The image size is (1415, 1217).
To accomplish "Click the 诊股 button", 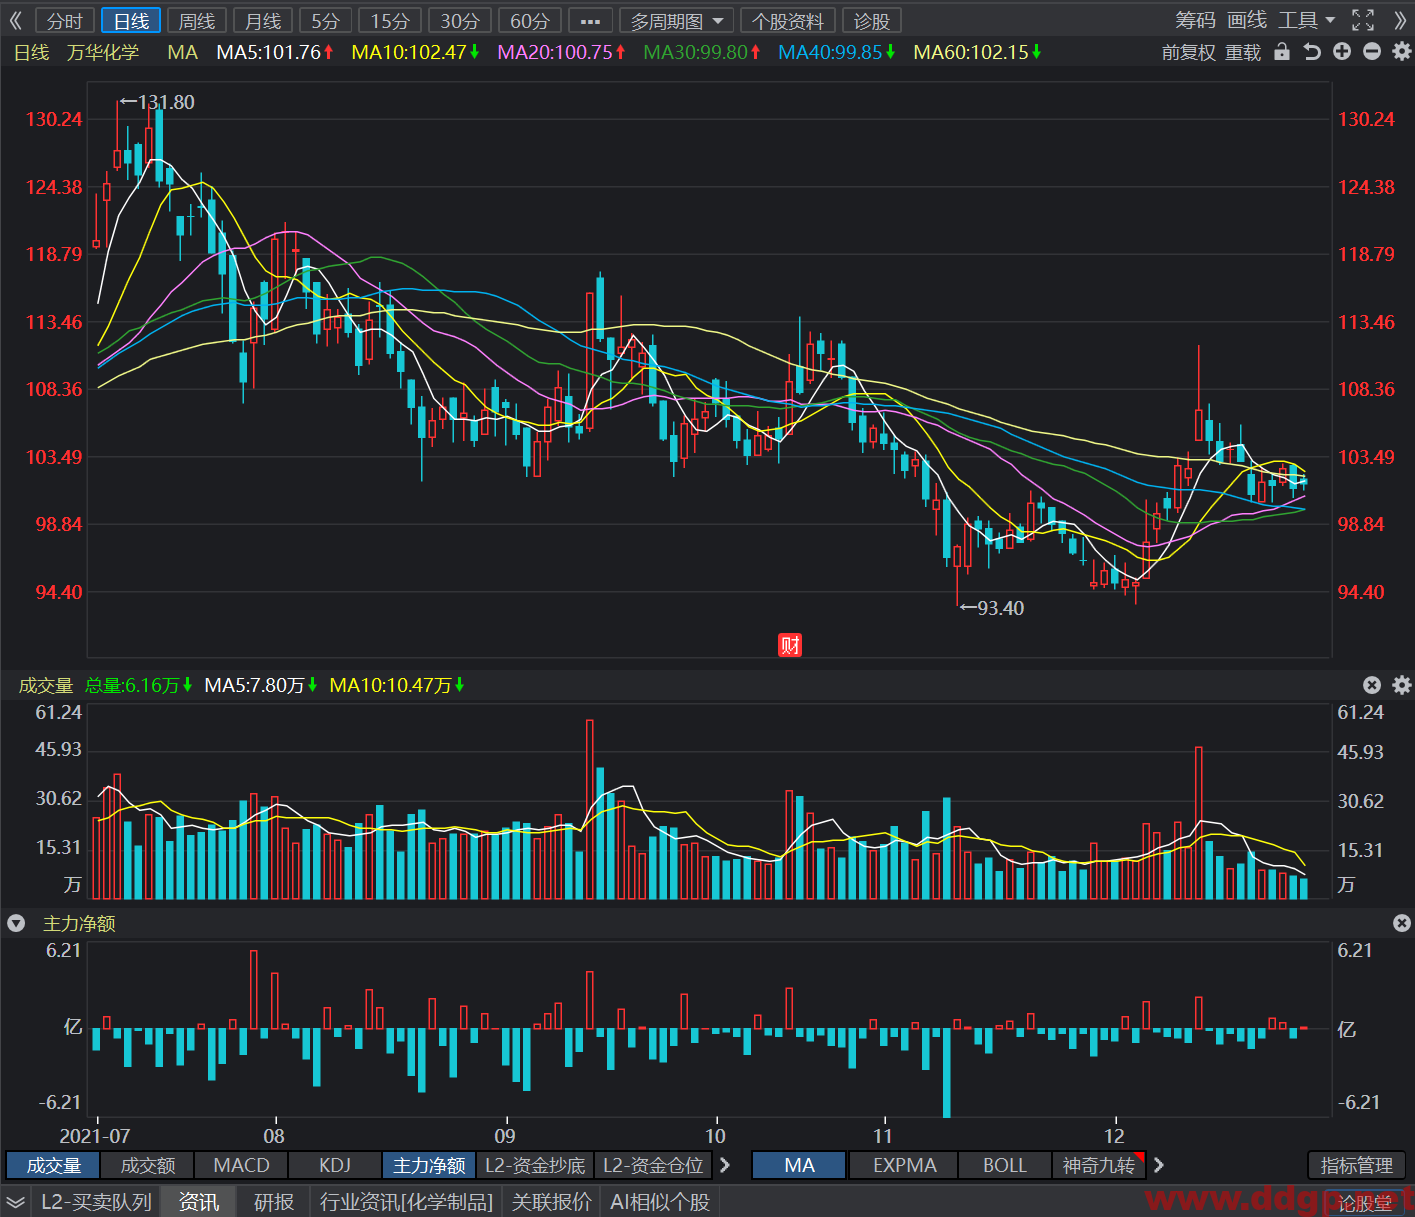I will [x=872, y=21].
